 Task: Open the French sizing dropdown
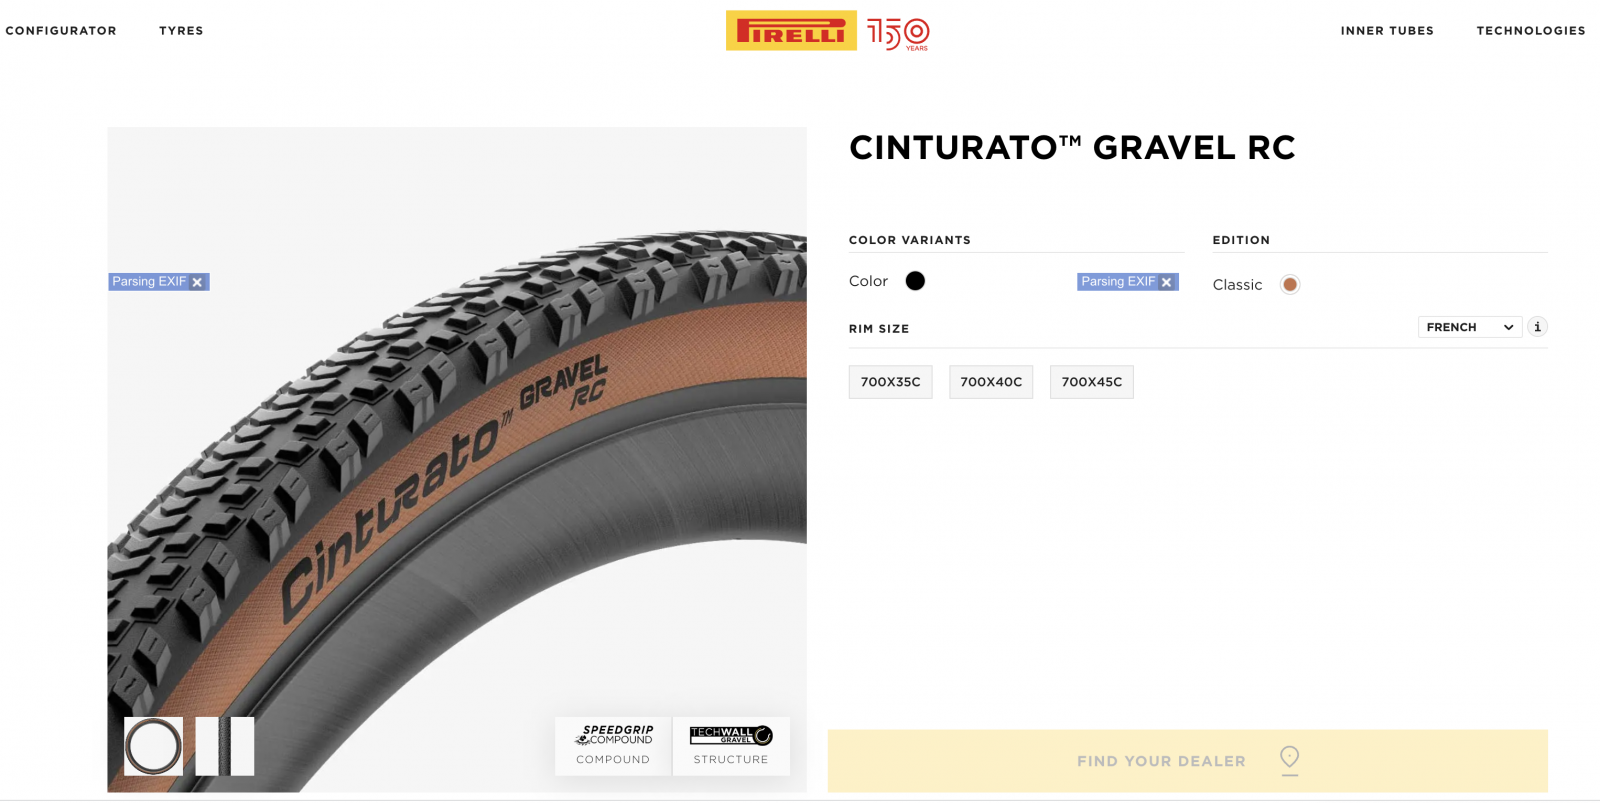(1470, 327)
